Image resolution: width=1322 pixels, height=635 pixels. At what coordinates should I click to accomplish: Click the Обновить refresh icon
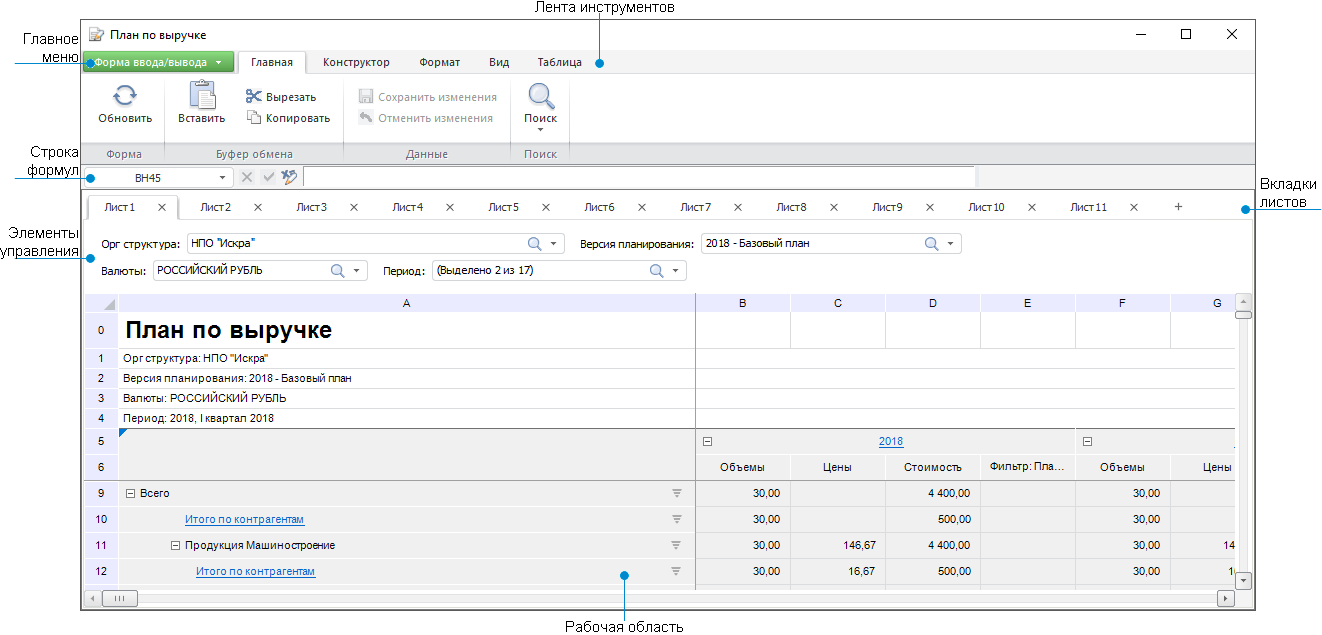[x=122, y=96]
